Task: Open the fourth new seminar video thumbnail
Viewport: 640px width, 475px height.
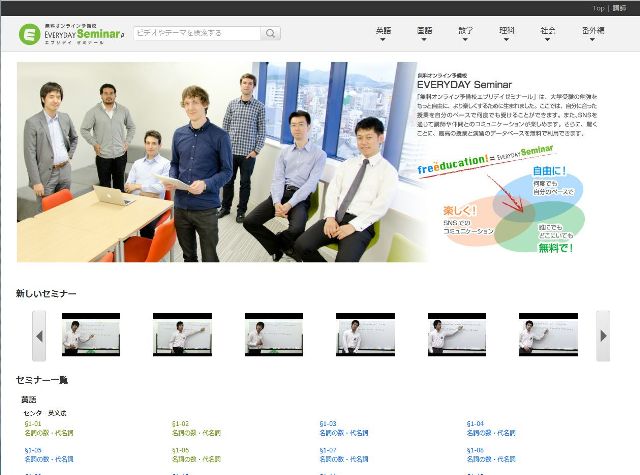Action: point(365,335)
